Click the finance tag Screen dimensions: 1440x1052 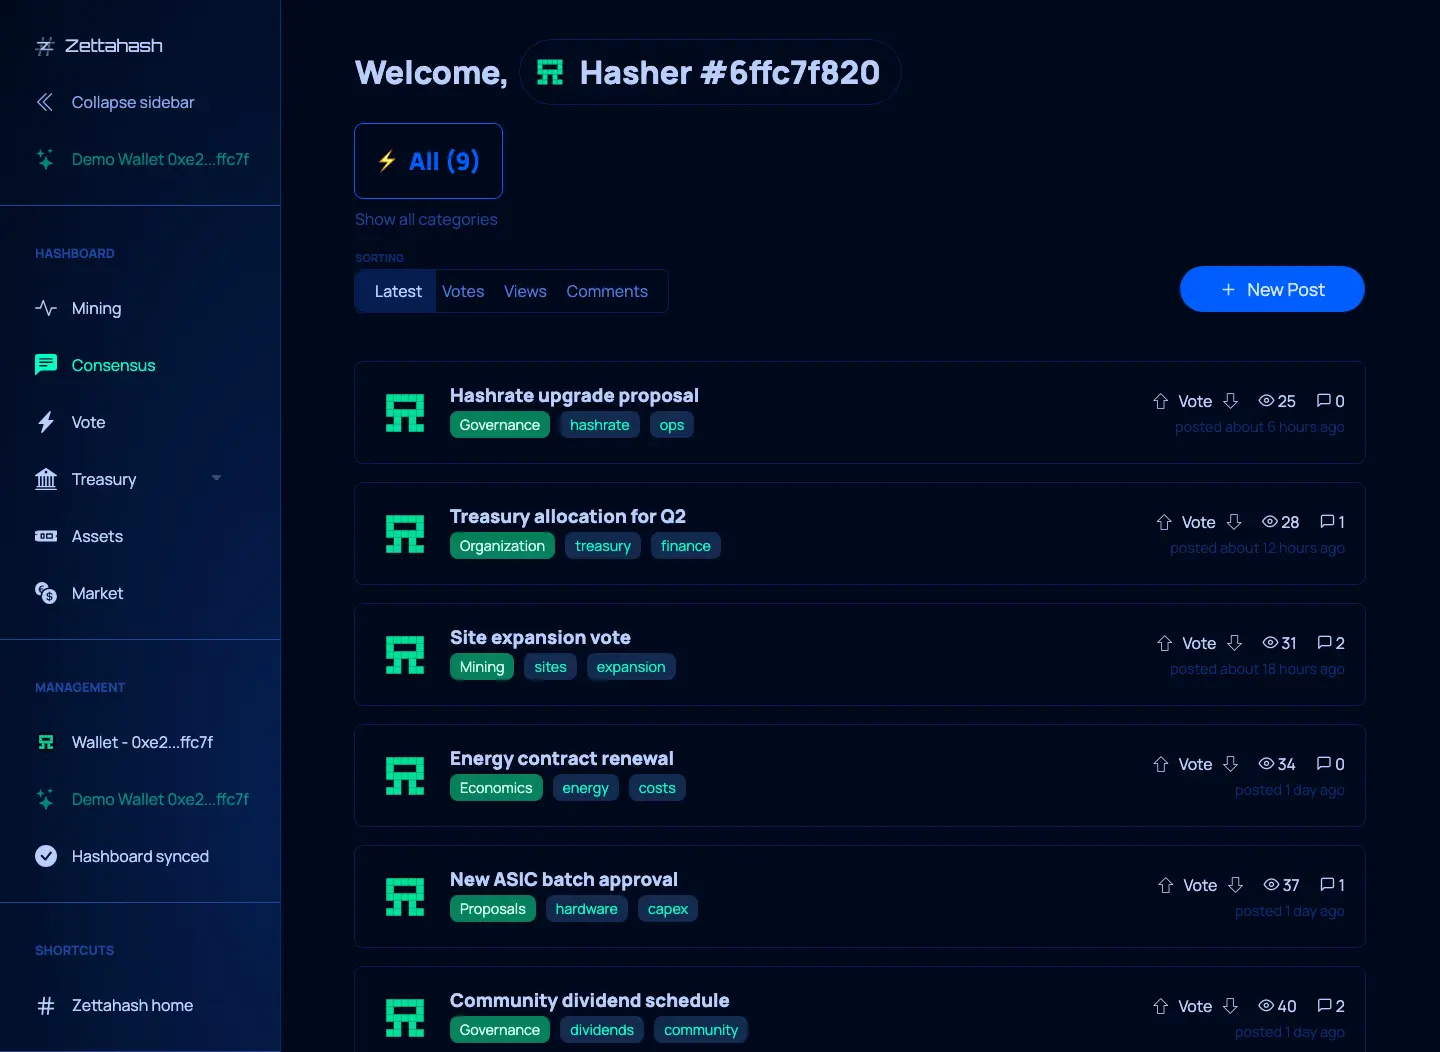pos(686,546)
